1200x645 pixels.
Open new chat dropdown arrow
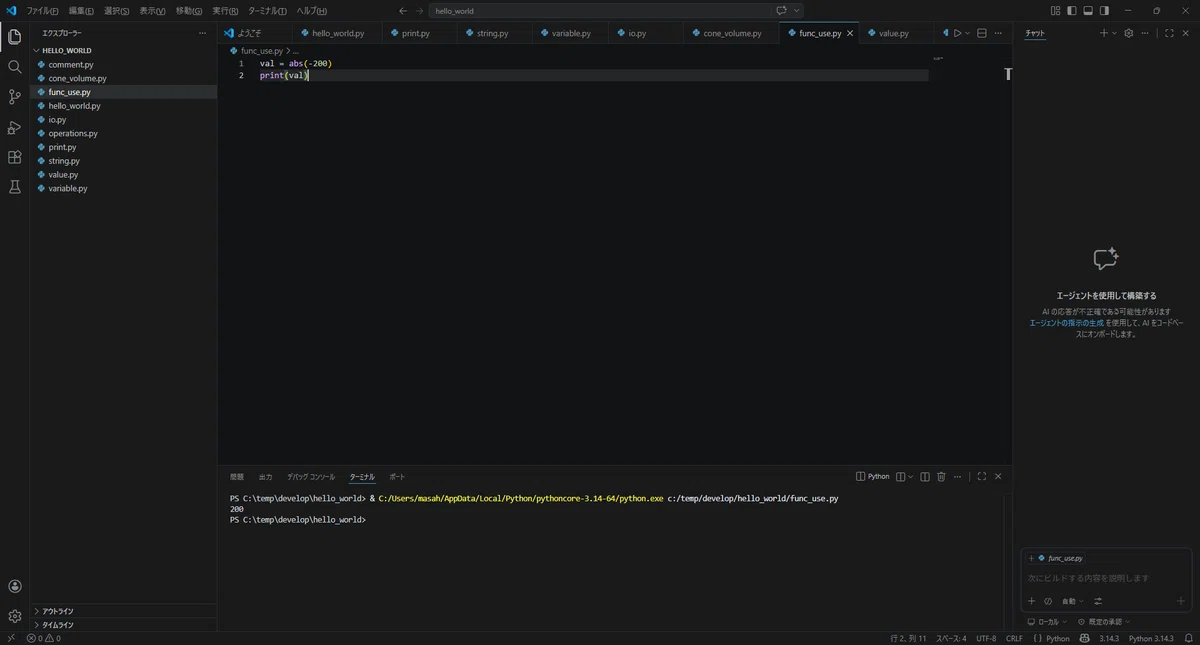tap(1114, 33)
